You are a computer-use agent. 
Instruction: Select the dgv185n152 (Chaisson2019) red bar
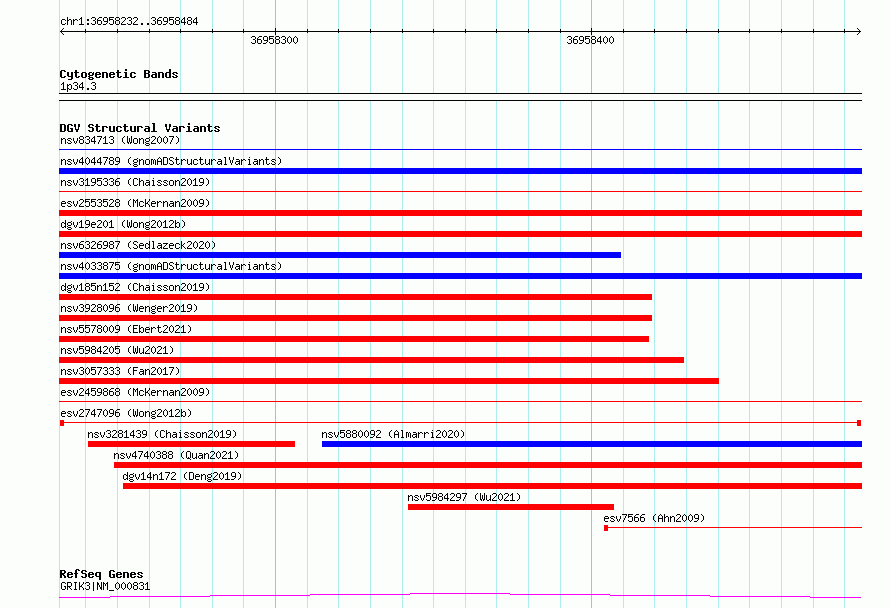(355, 297)
